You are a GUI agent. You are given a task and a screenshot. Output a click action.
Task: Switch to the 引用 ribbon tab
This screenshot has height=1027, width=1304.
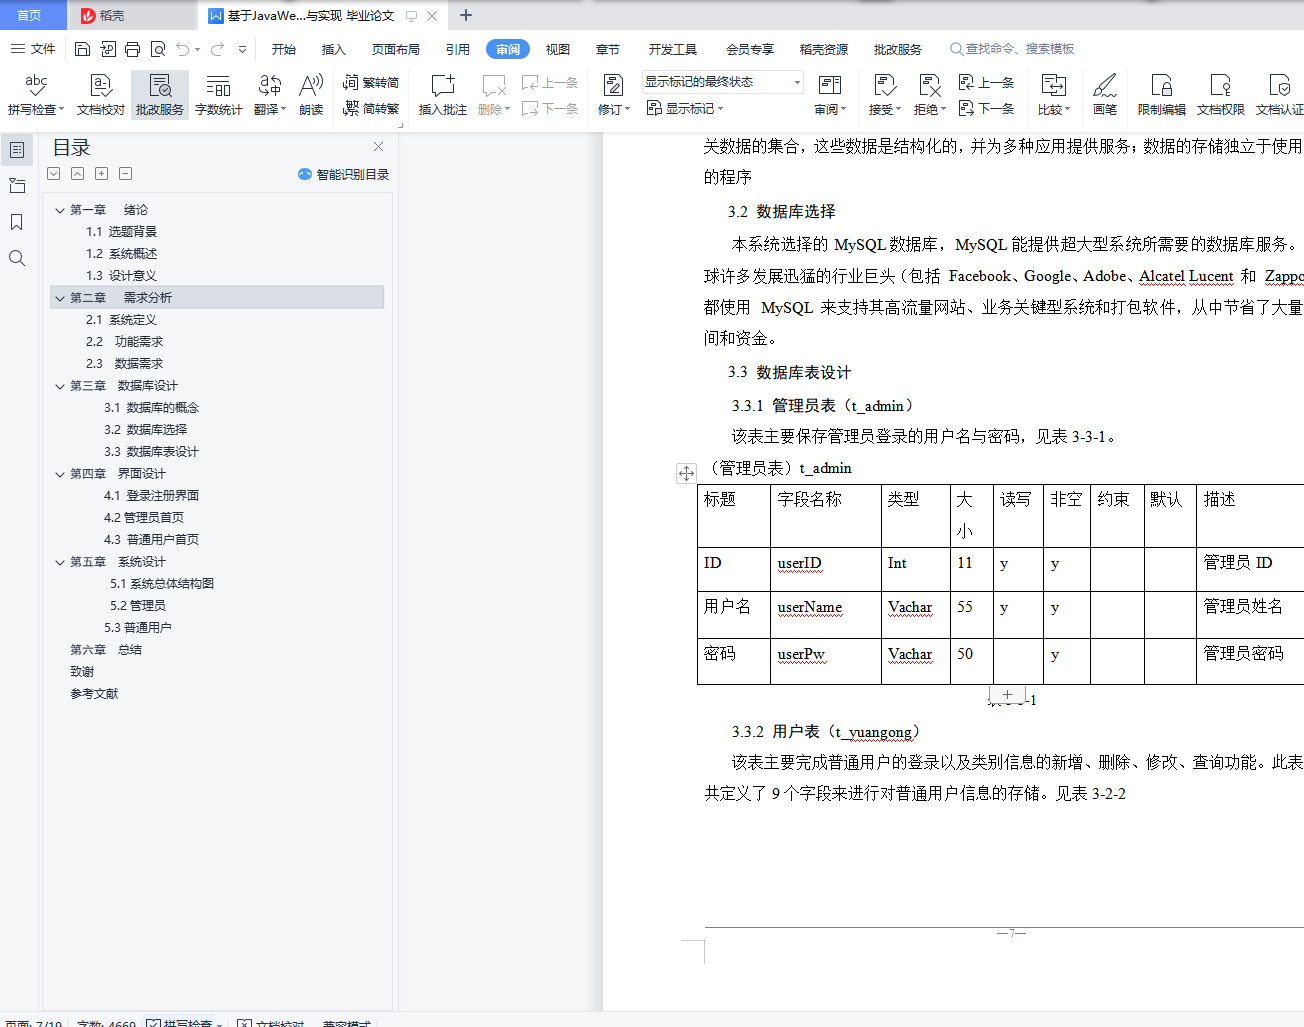[458, 49]
